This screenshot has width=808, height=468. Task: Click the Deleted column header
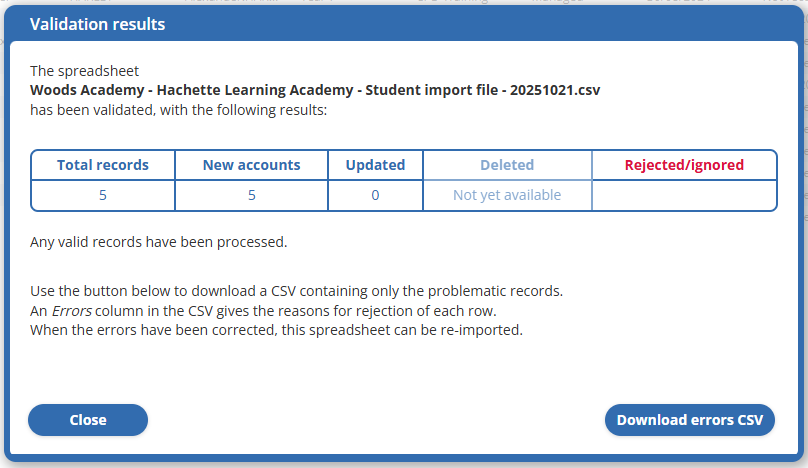click(507, 165)
